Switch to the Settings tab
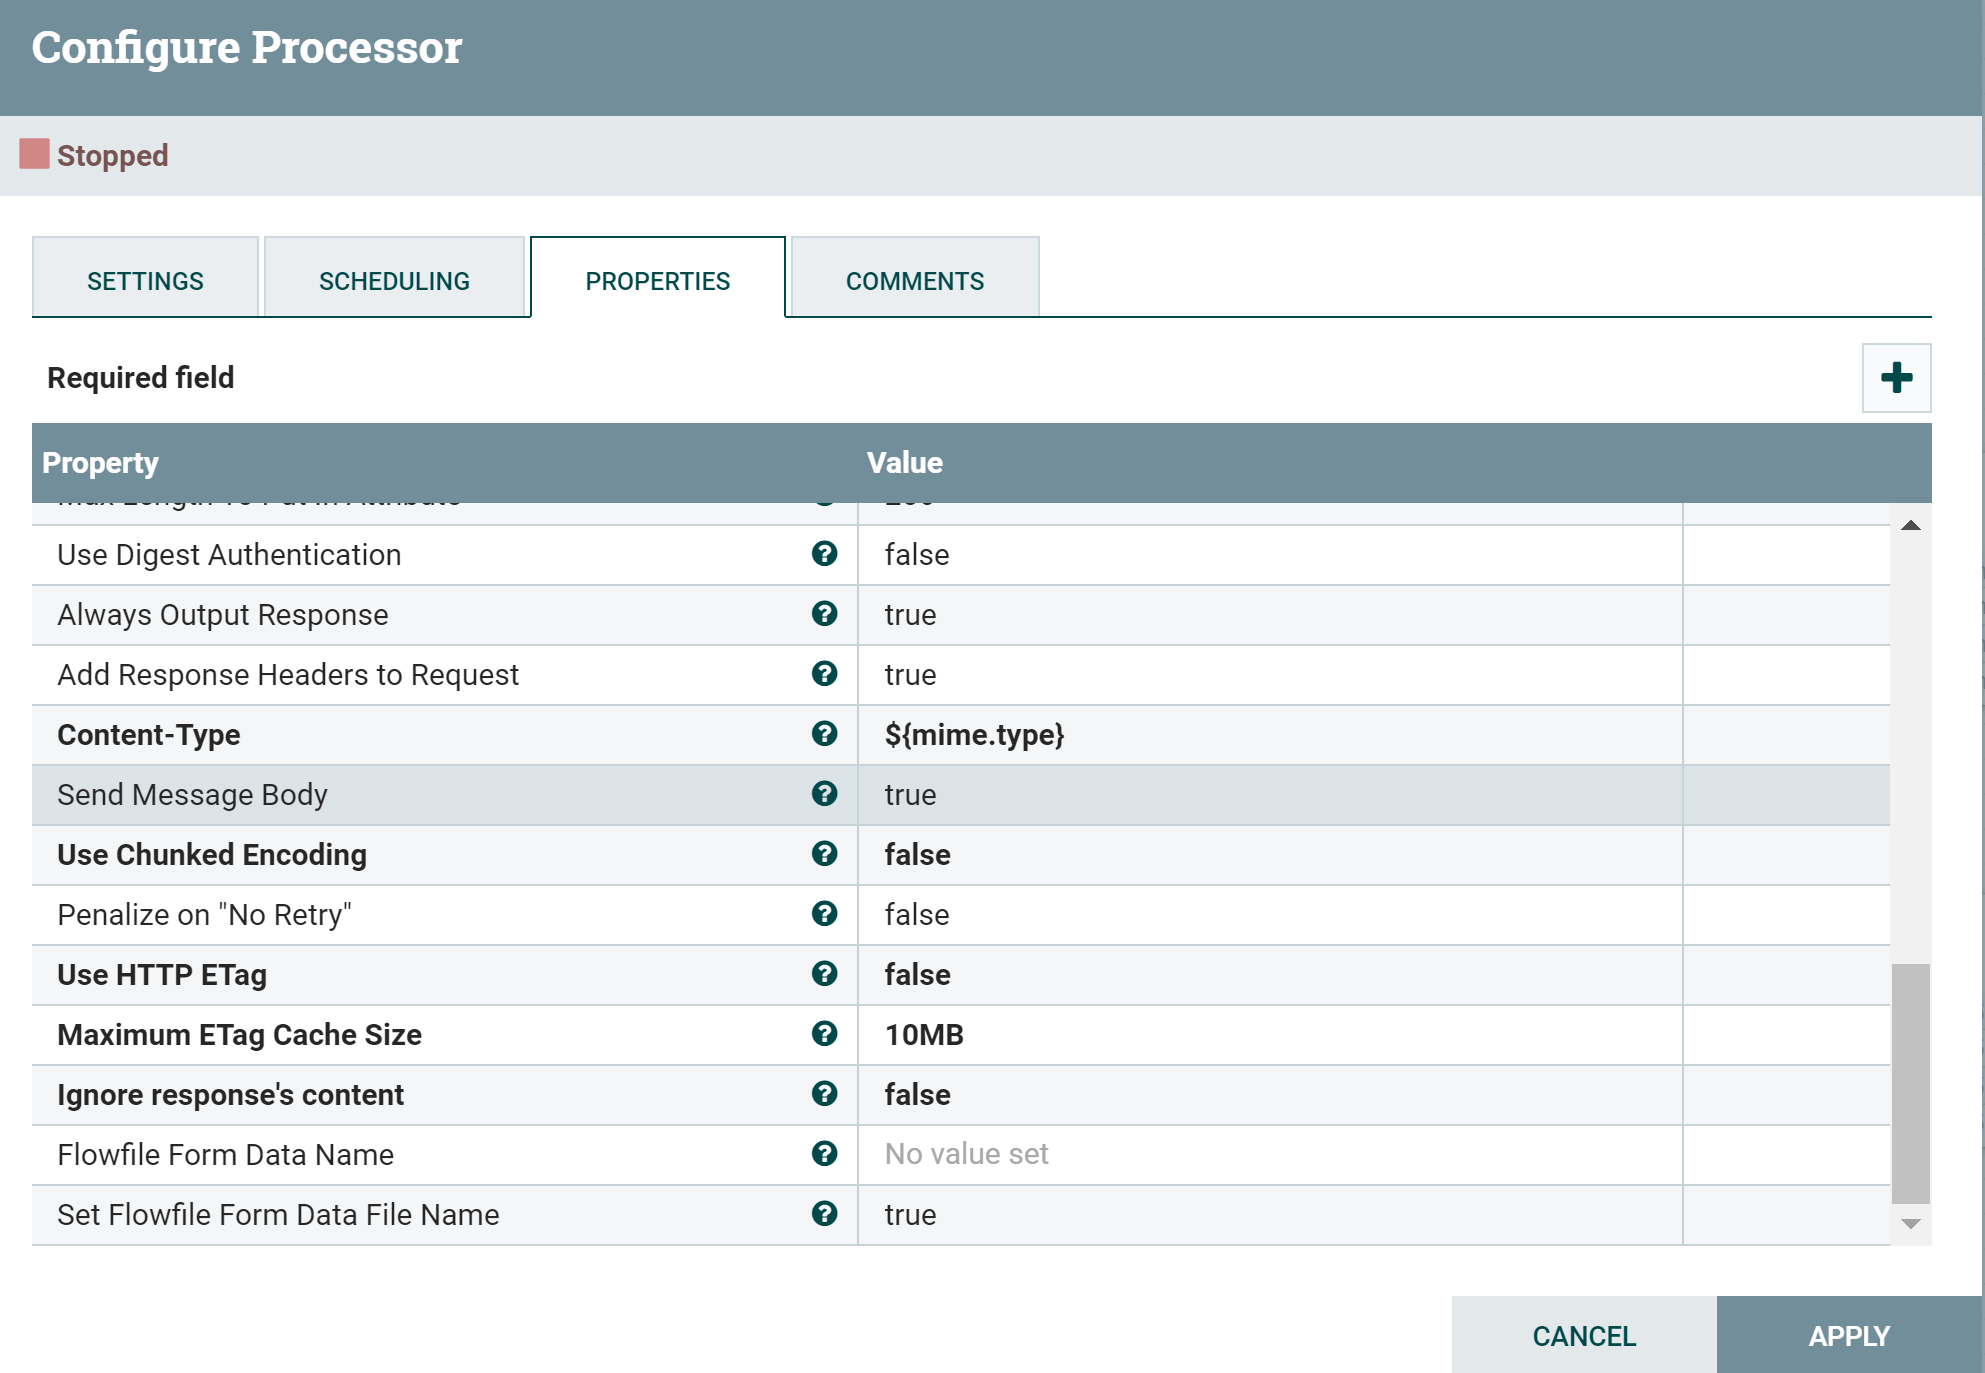Viewport: 1985px width, 1373px height. pyautogui.click(x=144, y=279)
